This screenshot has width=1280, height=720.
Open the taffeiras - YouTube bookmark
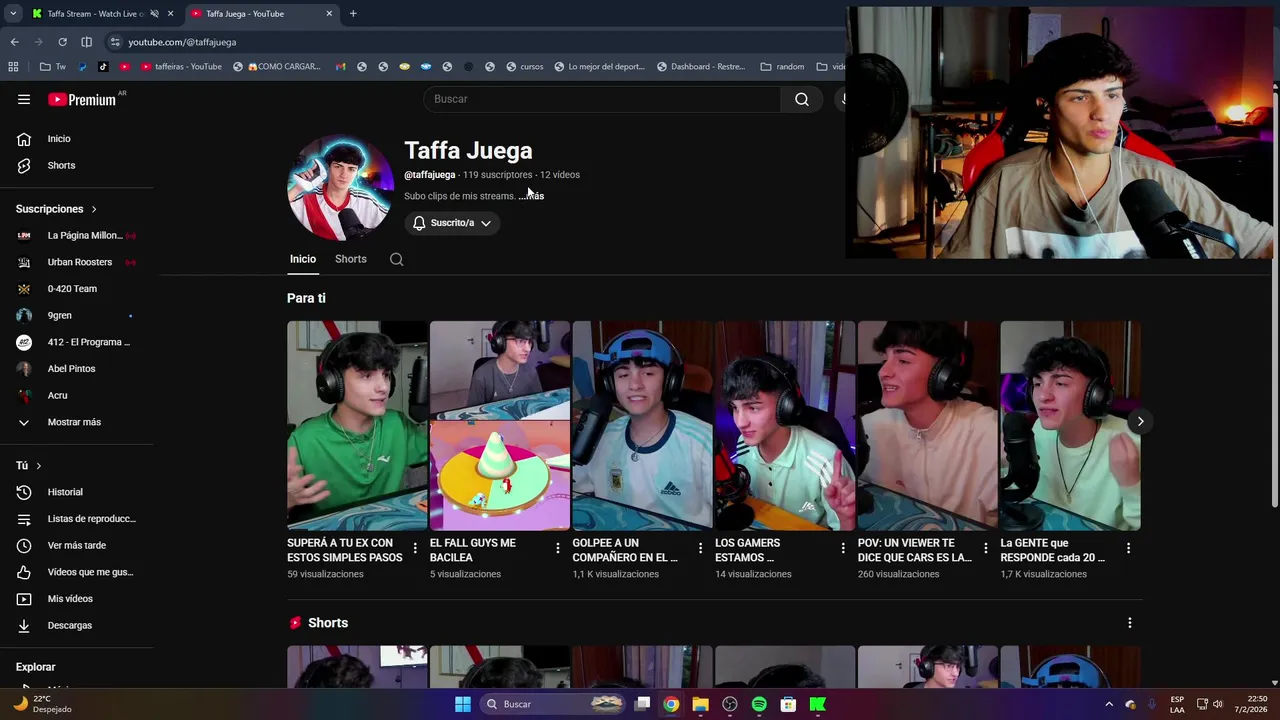[182, 67]
